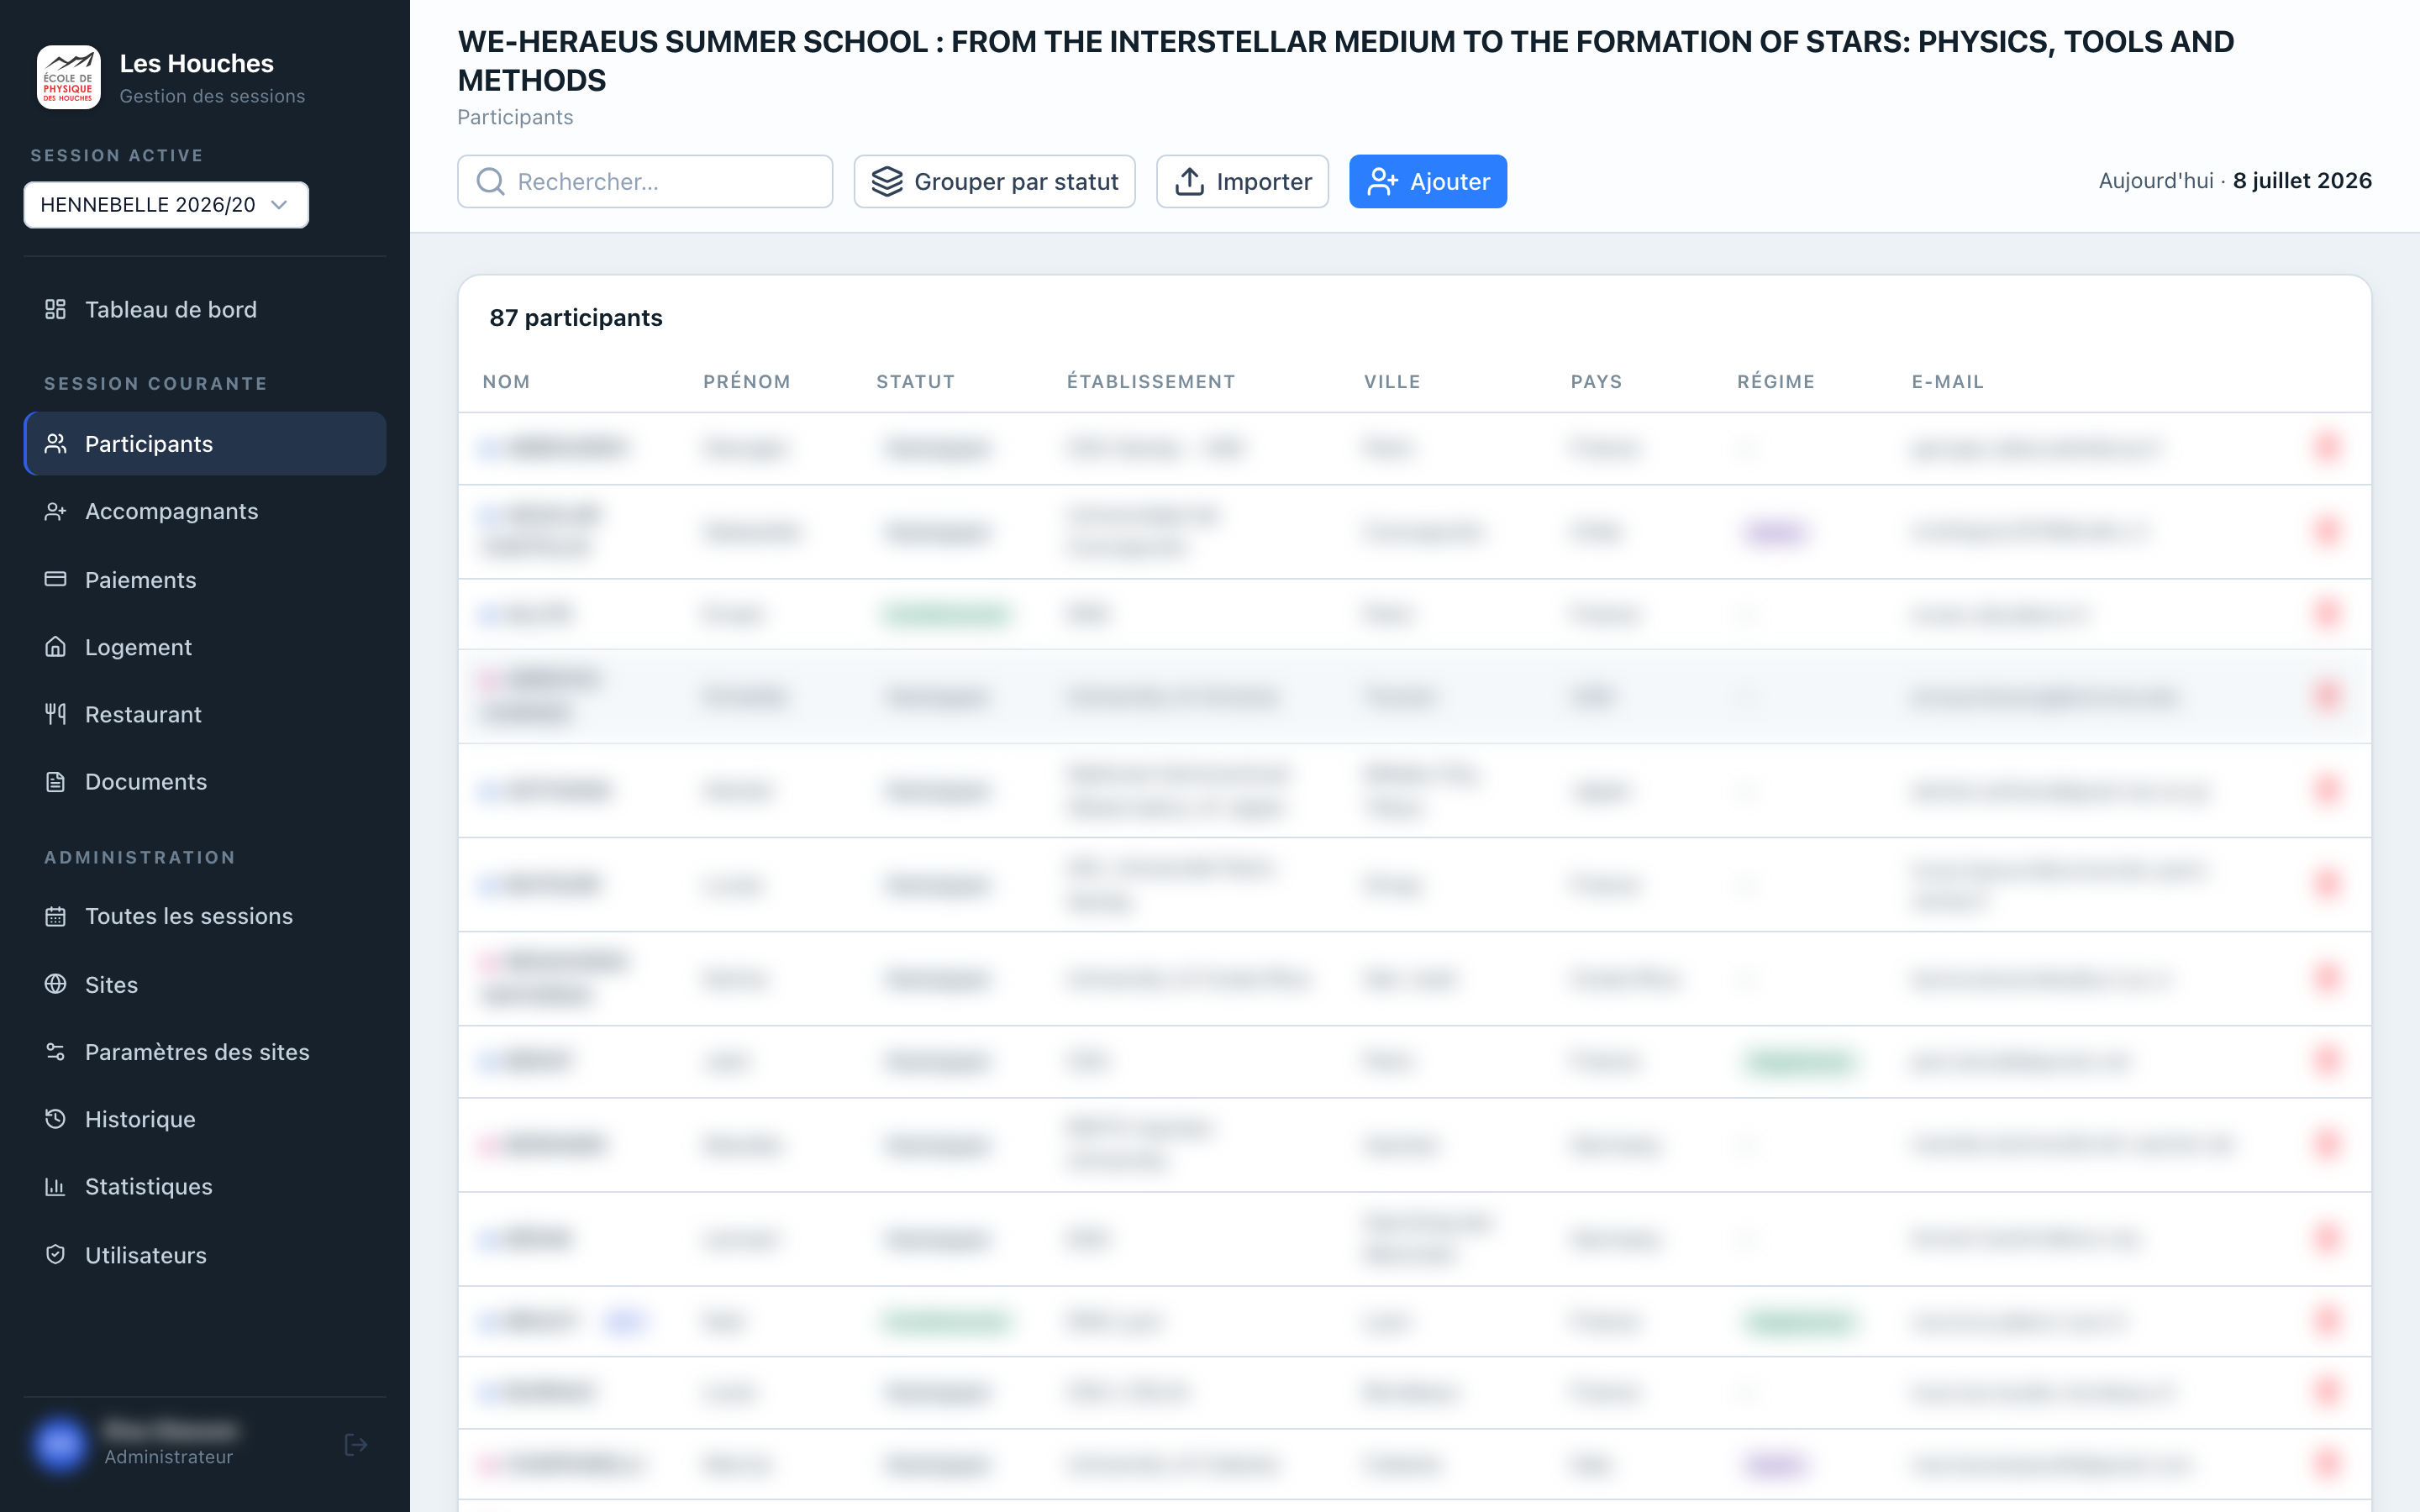Click the add-user icon on Ajouter button
Viewport: 2420px width, 1512px height.
[1383, 181]
